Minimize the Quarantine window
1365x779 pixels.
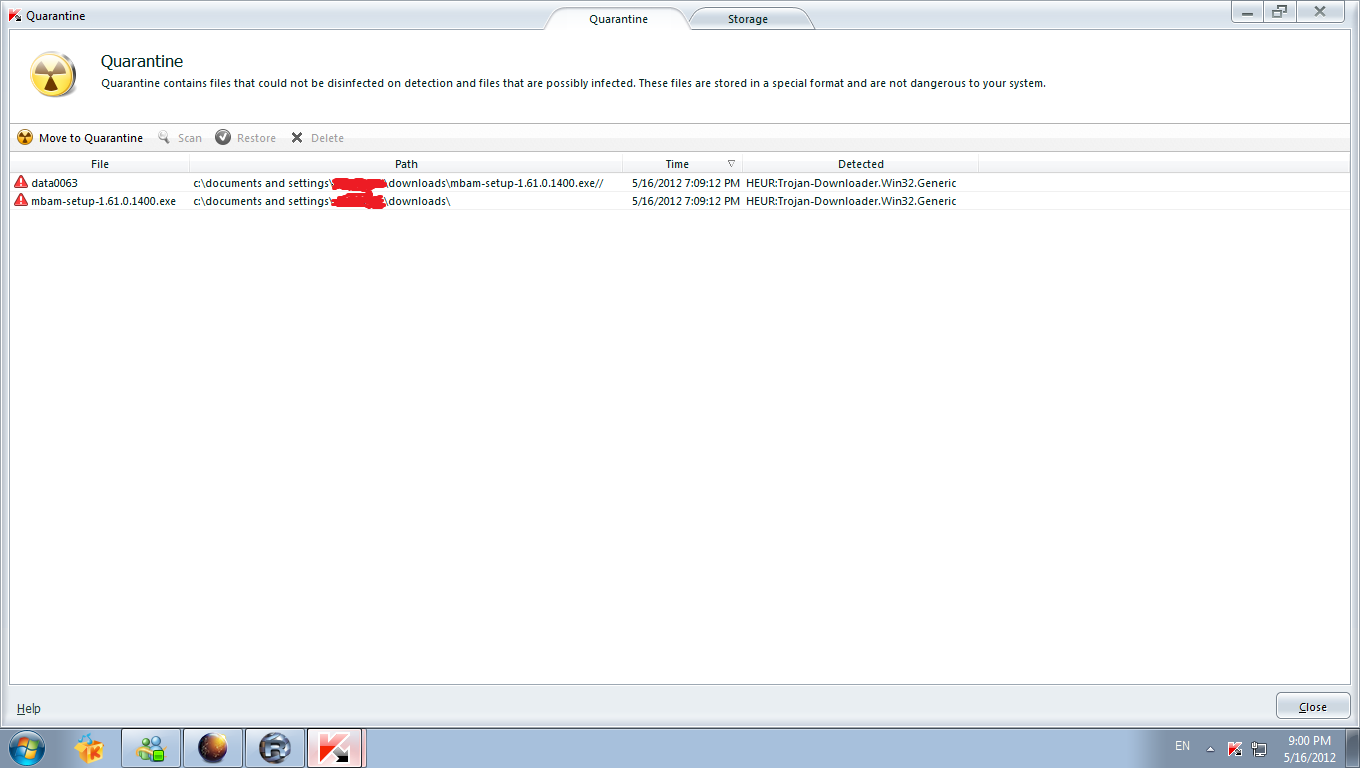click(x=1246, y=12)
